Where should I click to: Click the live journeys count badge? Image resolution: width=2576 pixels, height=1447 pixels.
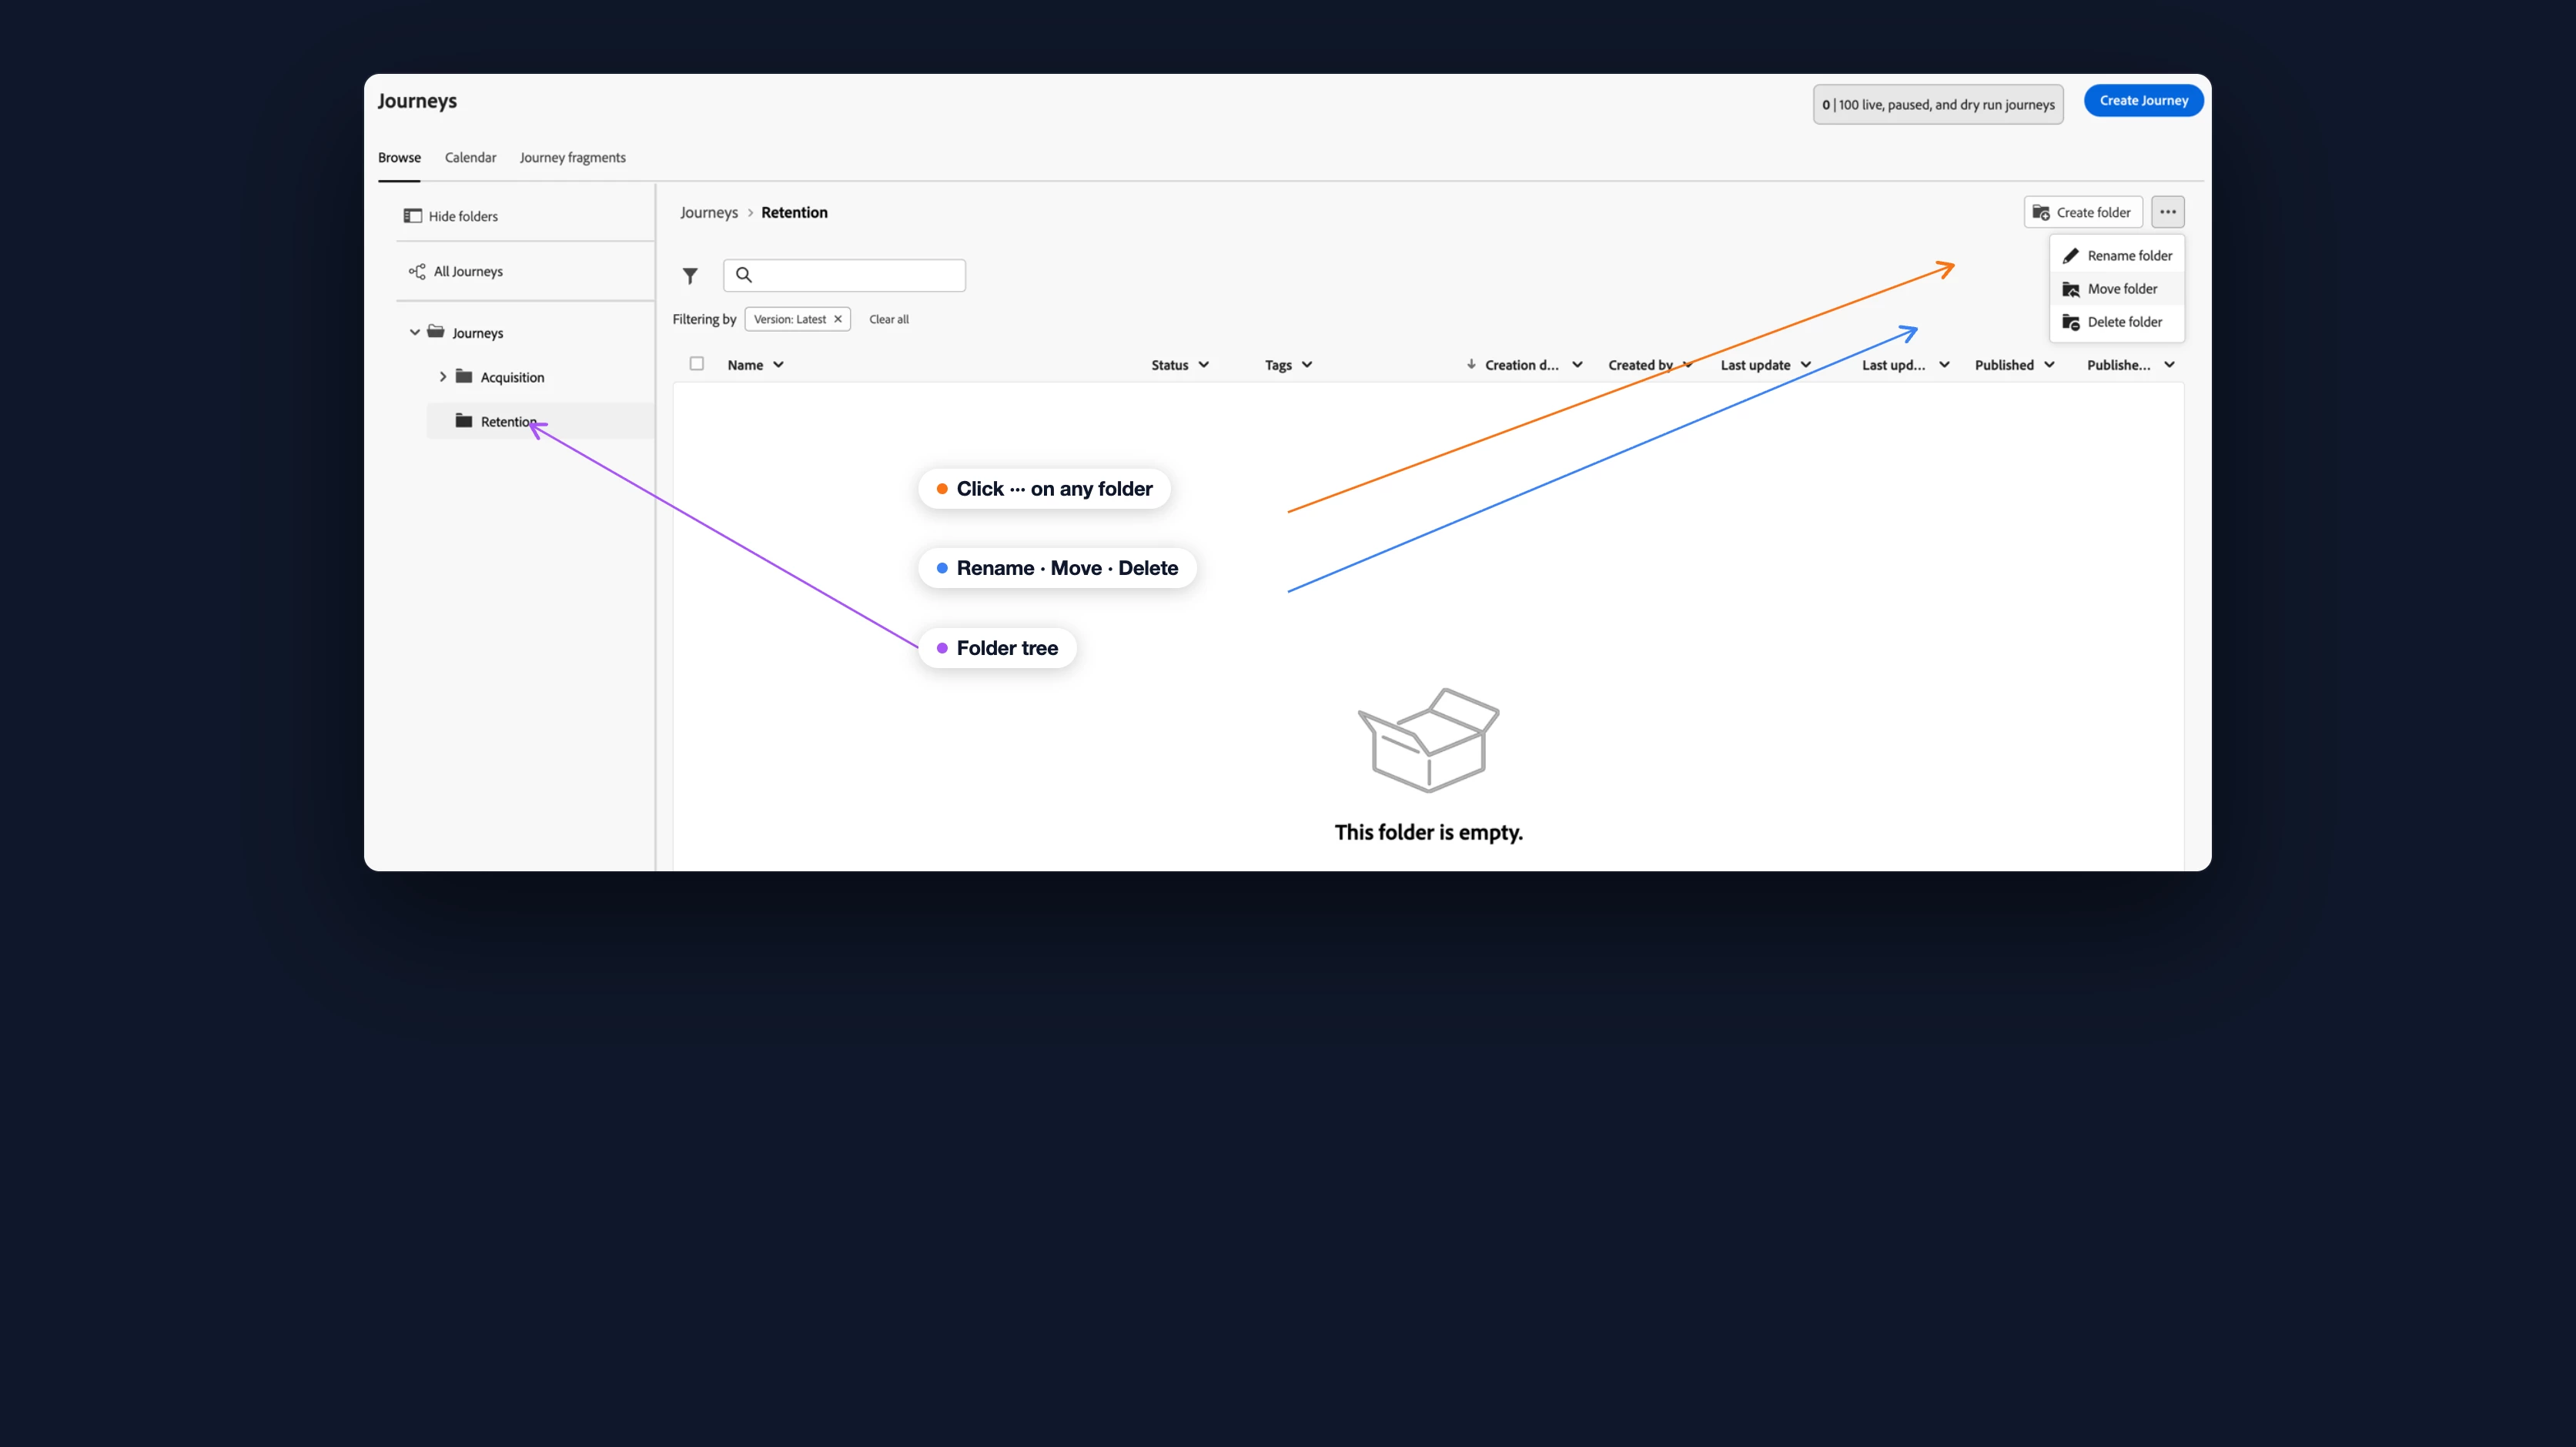pyautogui.click(x=1938, y=104)
